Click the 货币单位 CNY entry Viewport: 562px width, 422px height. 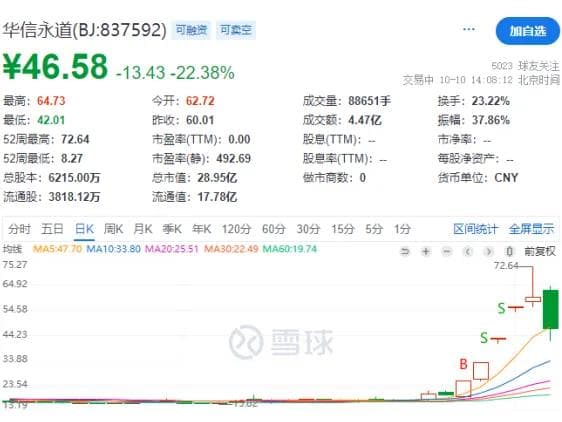[x=478, y=177]
